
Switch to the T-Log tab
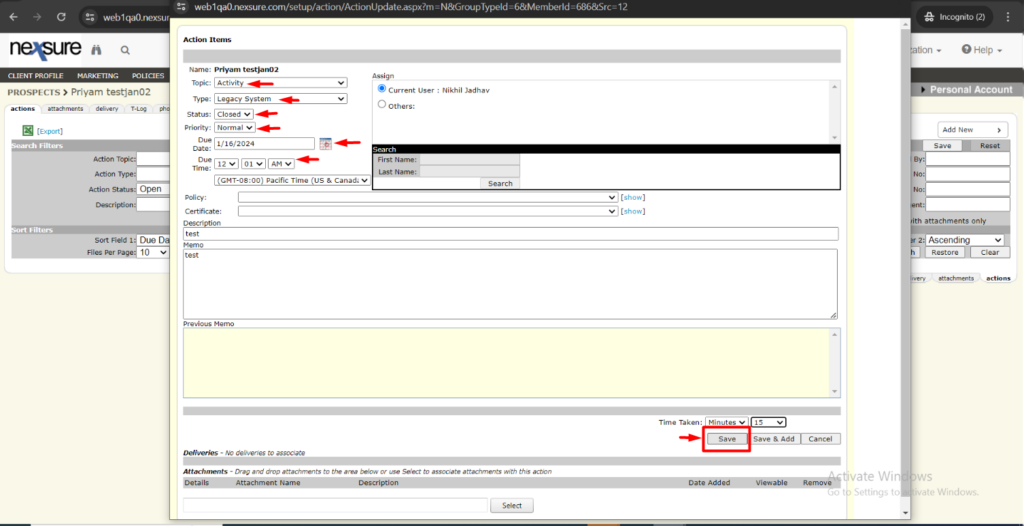pyautogui.click(x=138, y=108)
